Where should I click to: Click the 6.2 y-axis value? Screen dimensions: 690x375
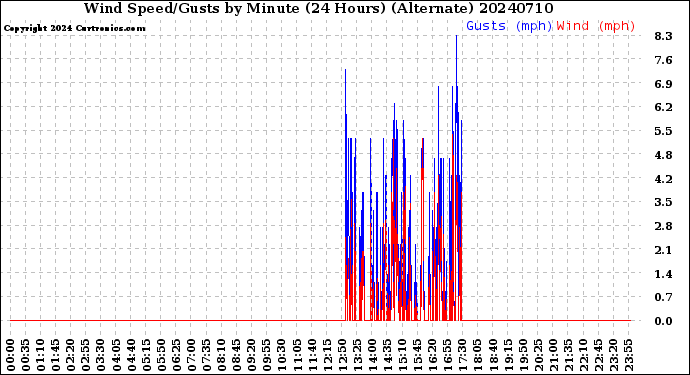point(664,107)
